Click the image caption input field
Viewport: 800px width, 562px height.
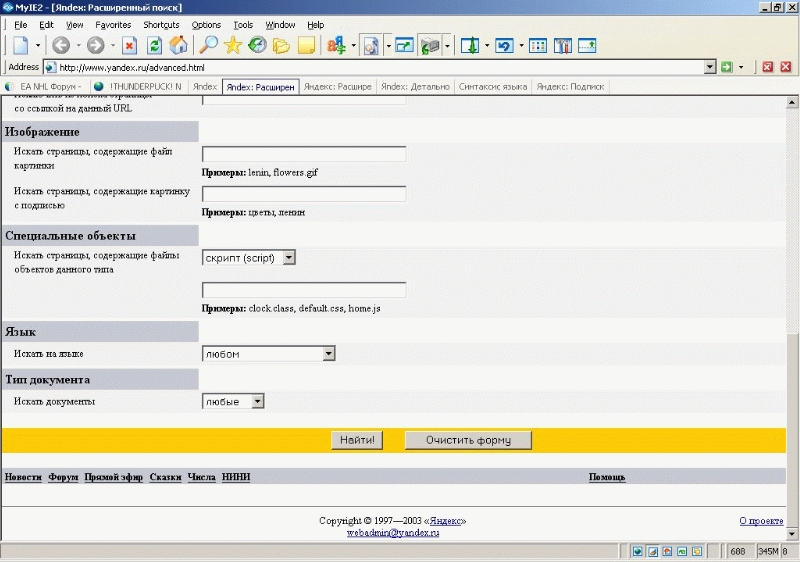(x=304, y=194)
